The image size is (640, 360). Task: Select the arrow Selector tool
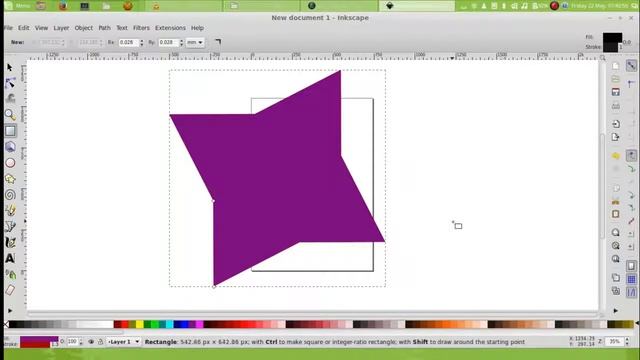10,67
